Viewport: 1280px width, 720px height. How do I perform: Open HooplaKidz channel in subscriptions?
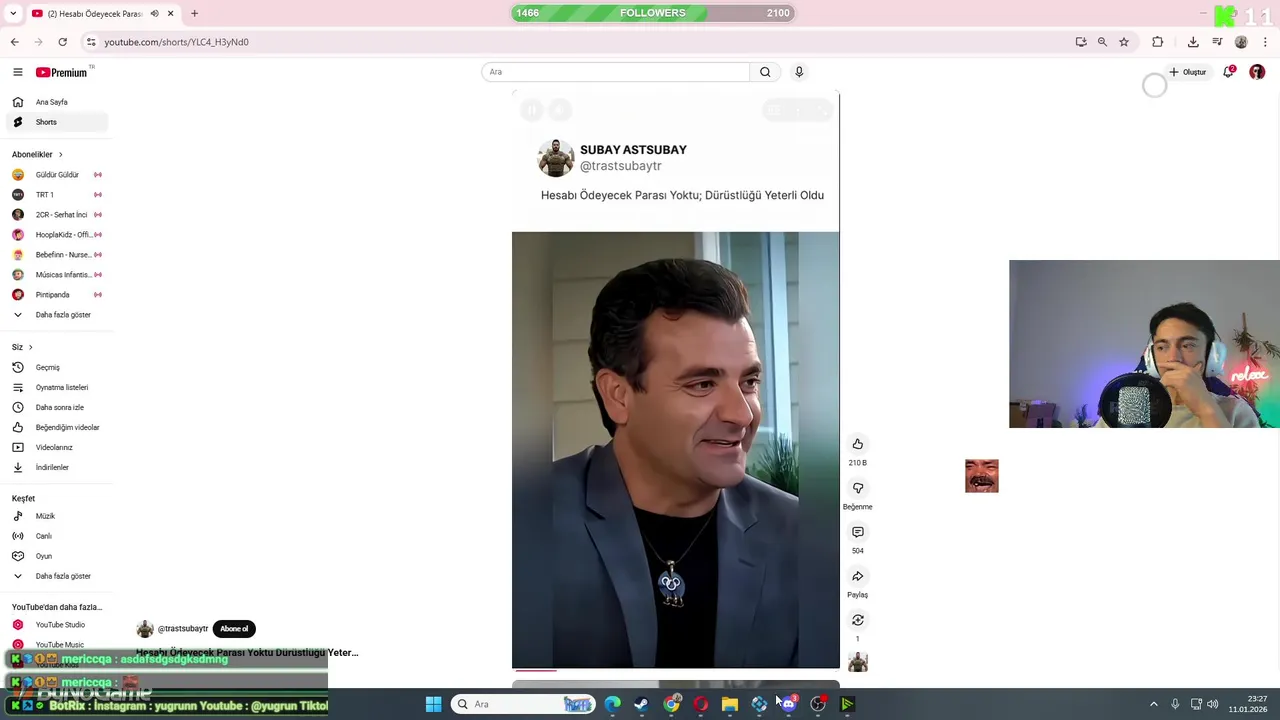[56, 235]
